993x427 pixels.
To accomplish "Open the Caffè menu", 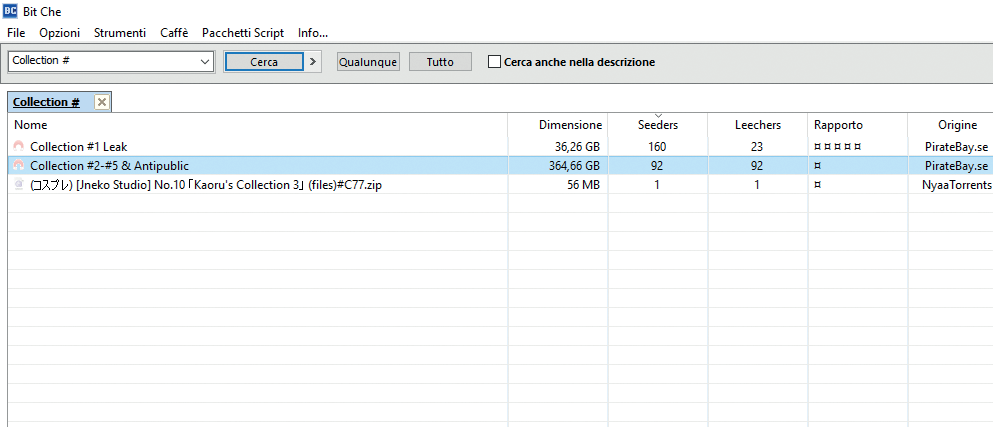I will point(174,33).
